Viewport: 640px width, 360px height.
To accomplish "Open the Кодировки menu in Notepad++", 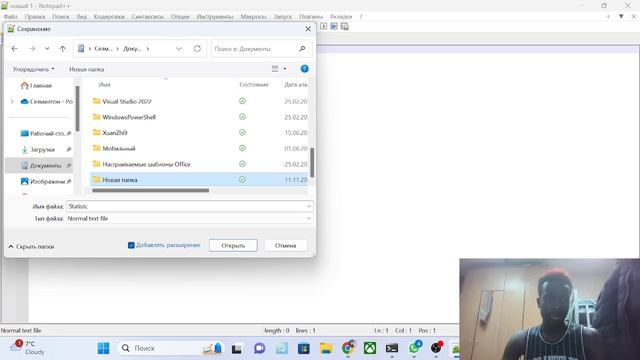I will (x=109, y=17).
